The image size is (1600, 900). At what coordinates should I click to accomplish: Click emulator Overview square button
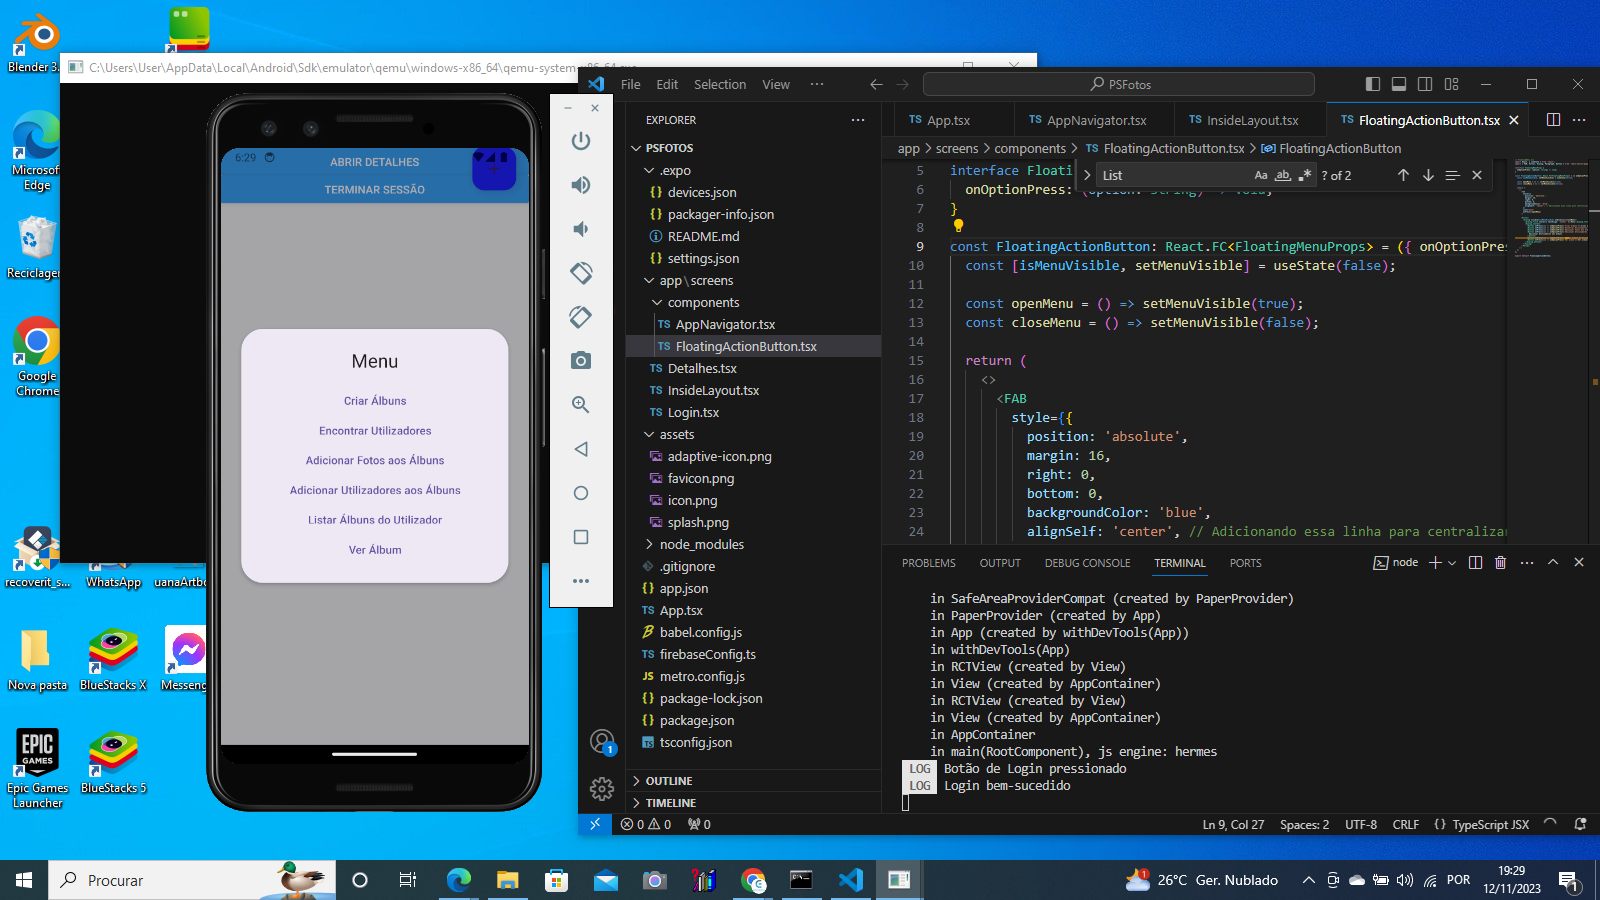coord(580,537)
